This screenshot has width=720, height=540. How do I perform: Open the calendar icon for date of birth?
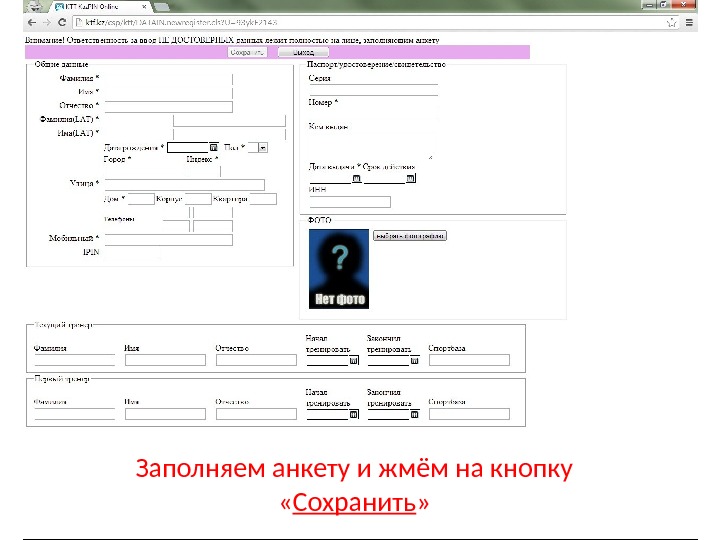click(x=214, y=147)
